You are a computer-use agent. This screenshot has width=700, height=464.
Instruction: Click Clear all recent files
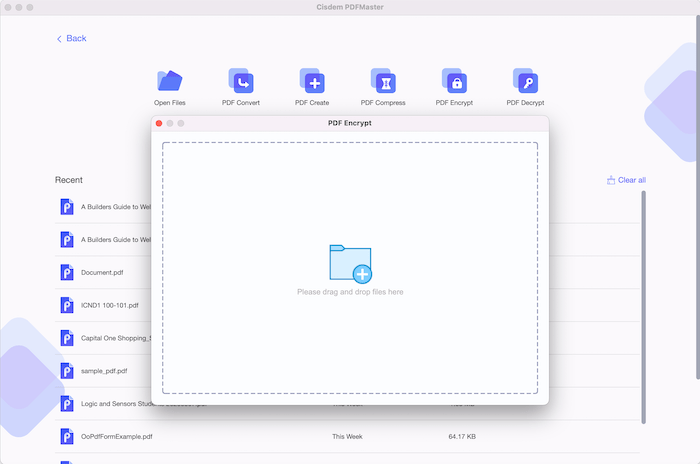[626, 180]
